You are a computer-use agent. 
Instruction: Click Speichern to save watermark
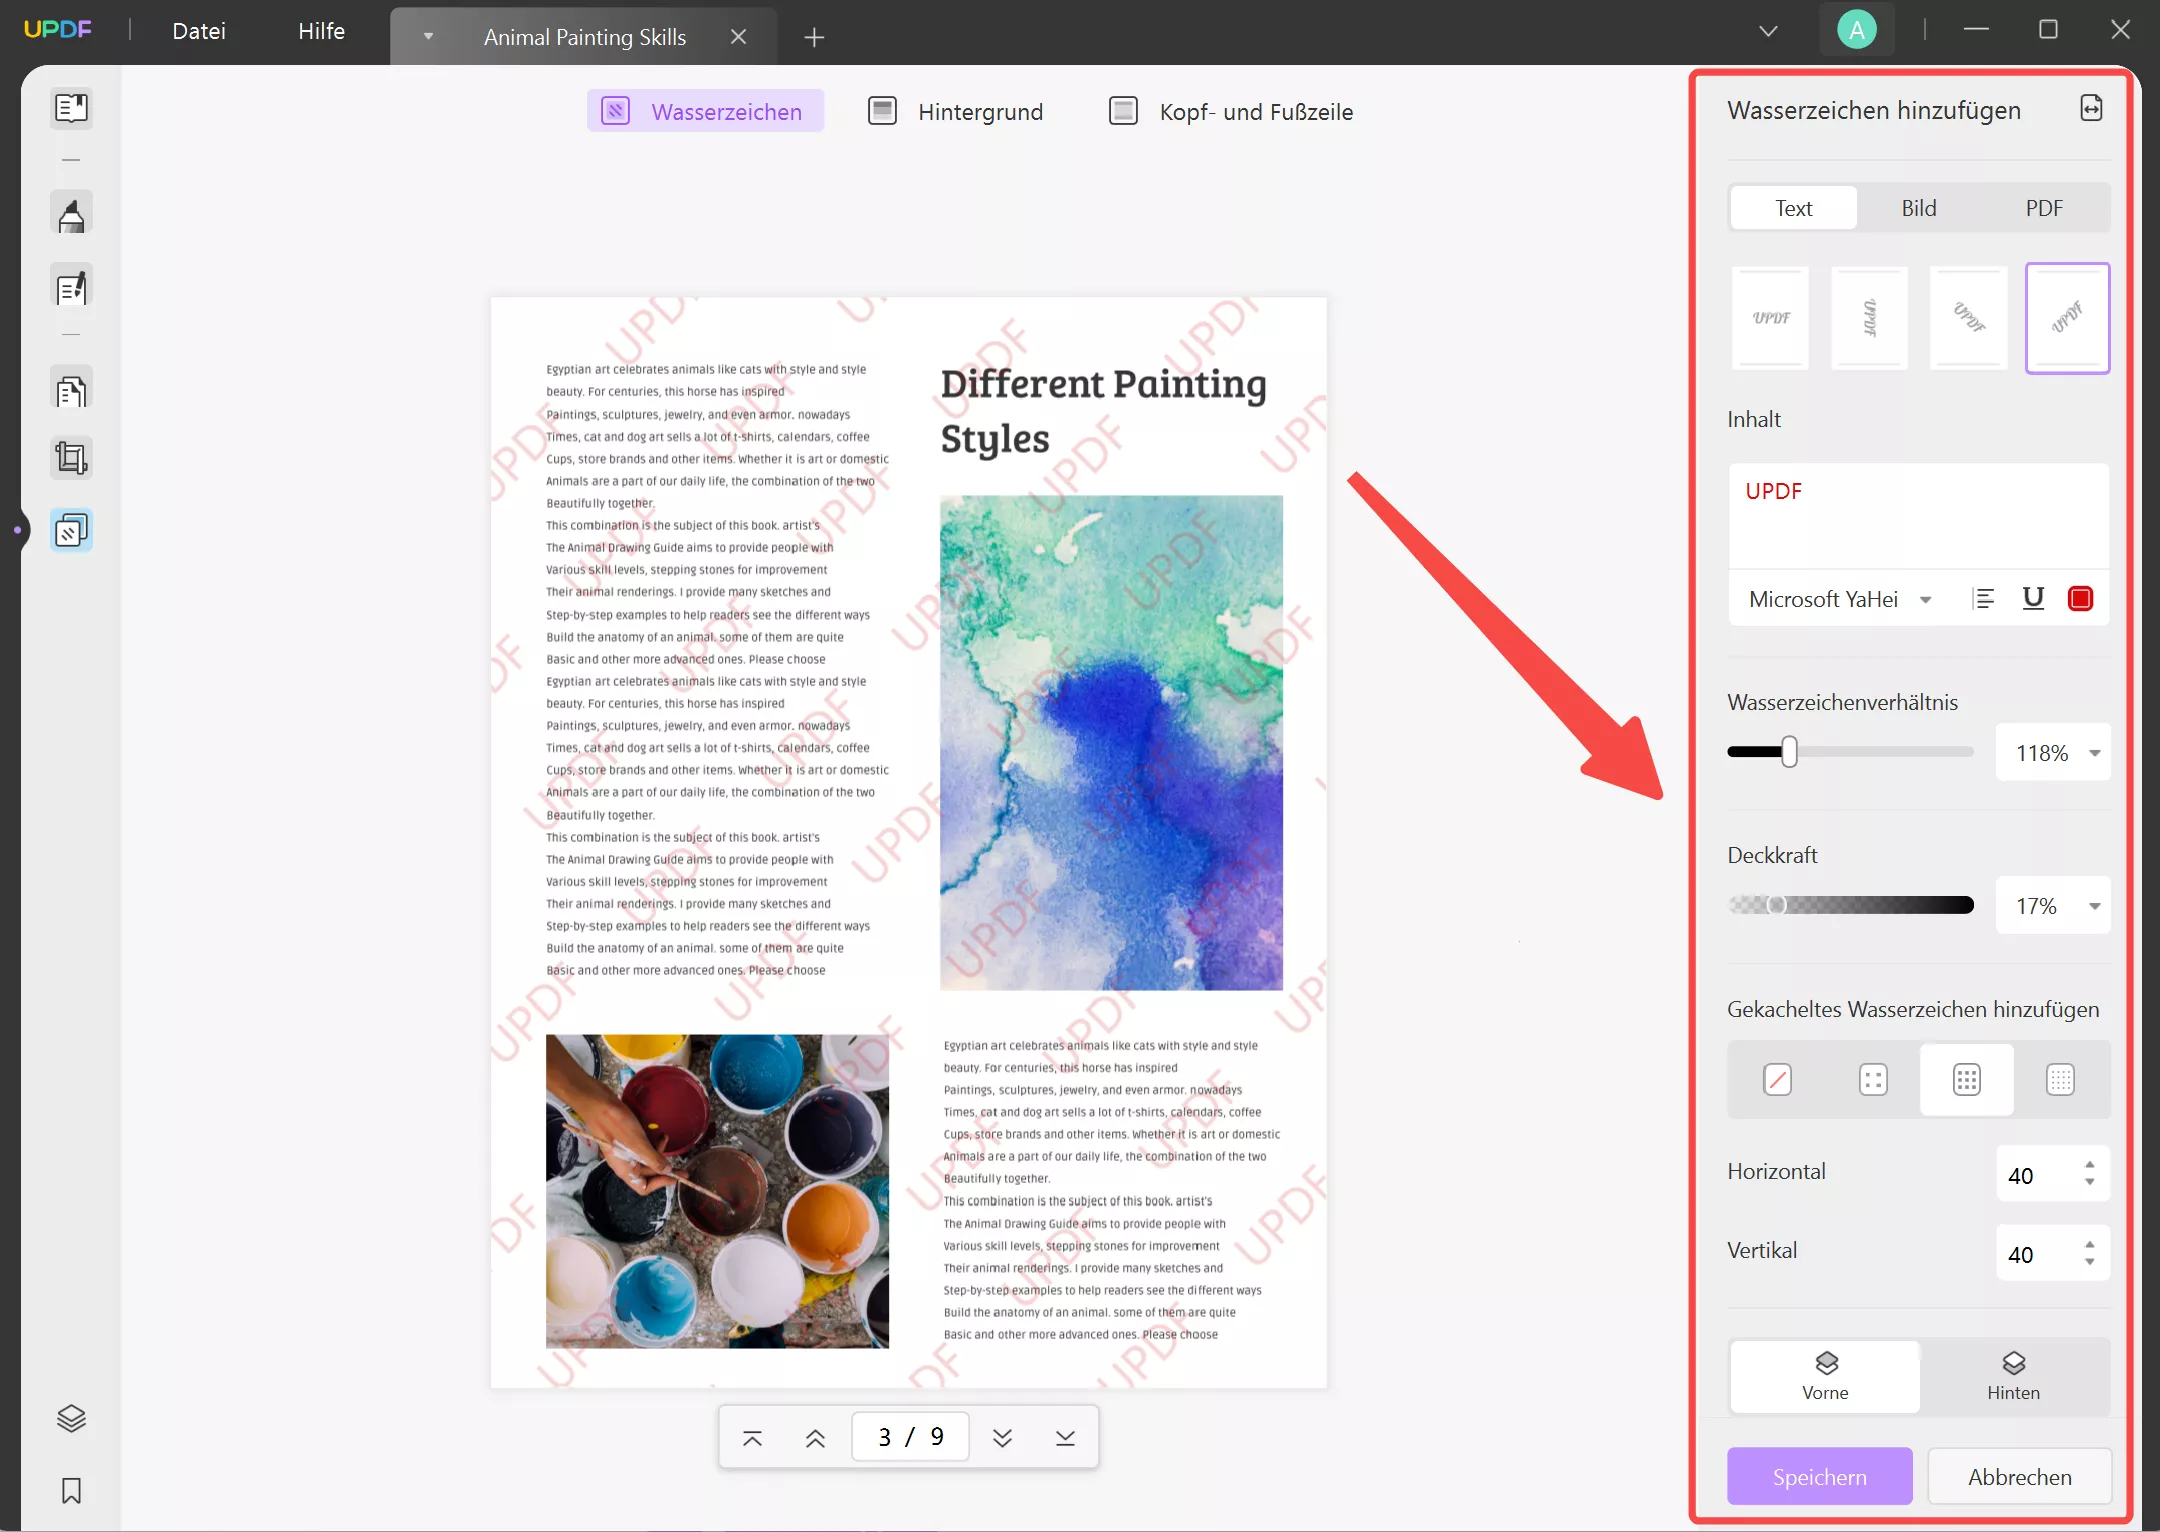coord(1820,1476)
